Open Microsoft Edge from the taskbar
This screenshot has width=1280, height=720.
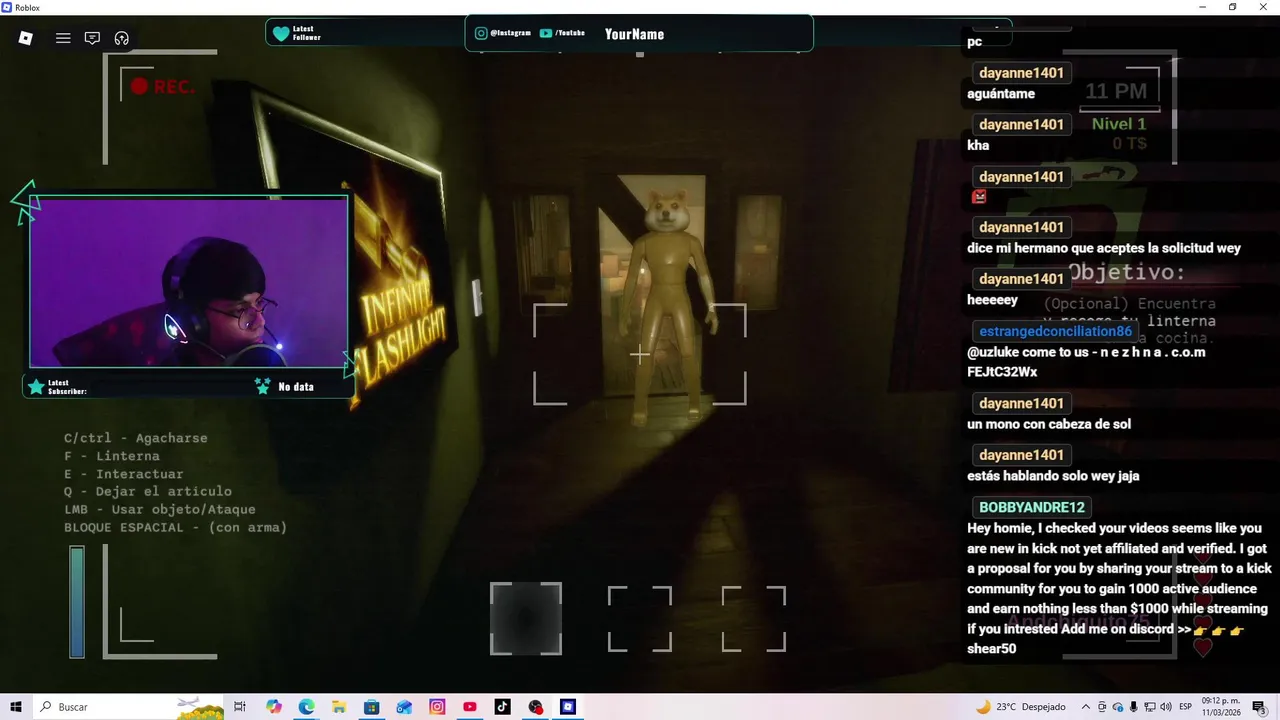tap(306, 707)
